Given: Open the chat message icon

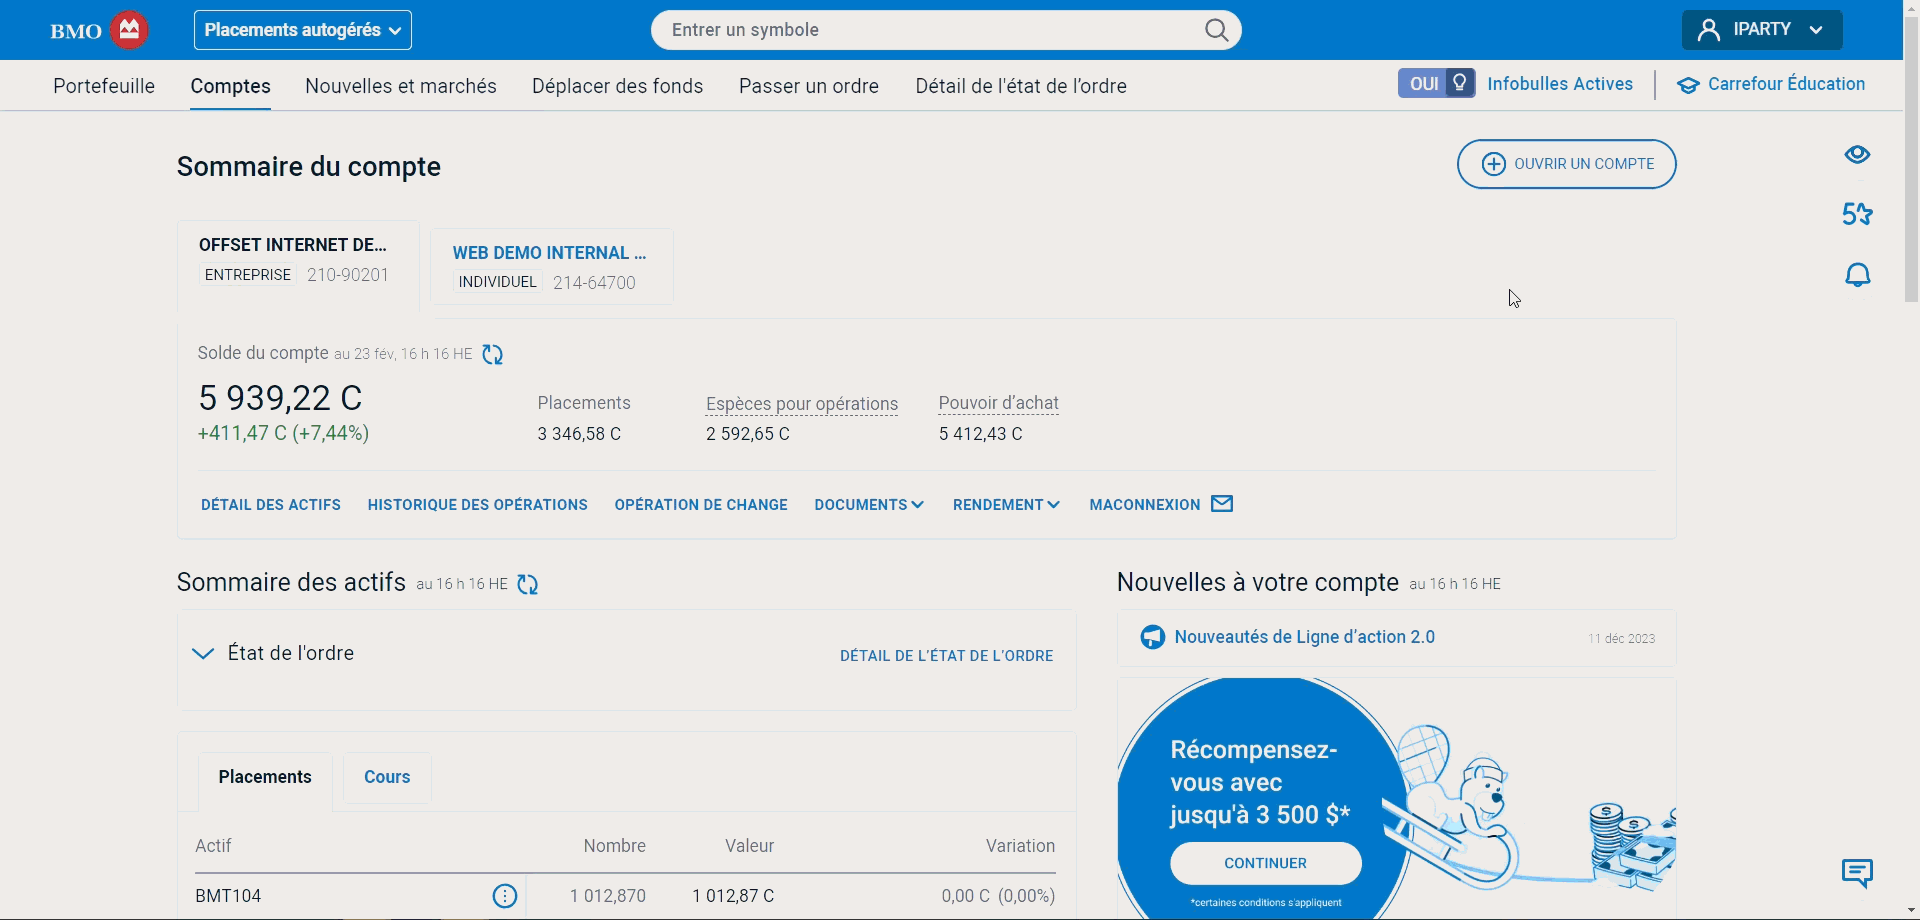Looking at the screenshot, I should 1857,873.
